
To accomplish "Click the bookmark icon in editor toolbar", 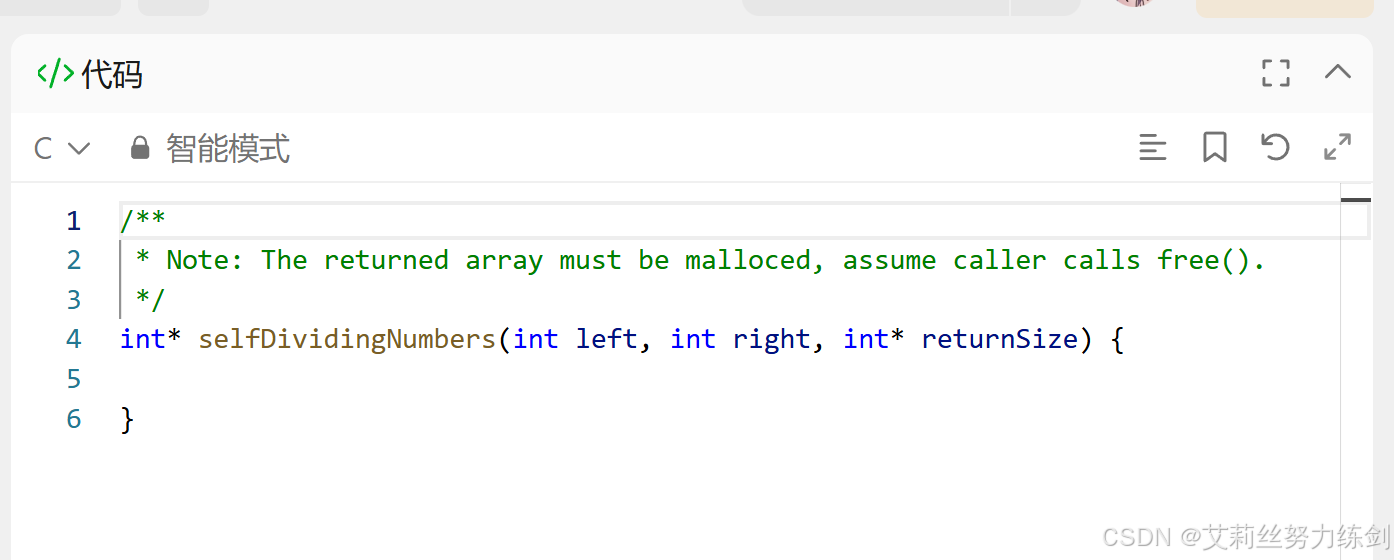I will click(1214, 148).
